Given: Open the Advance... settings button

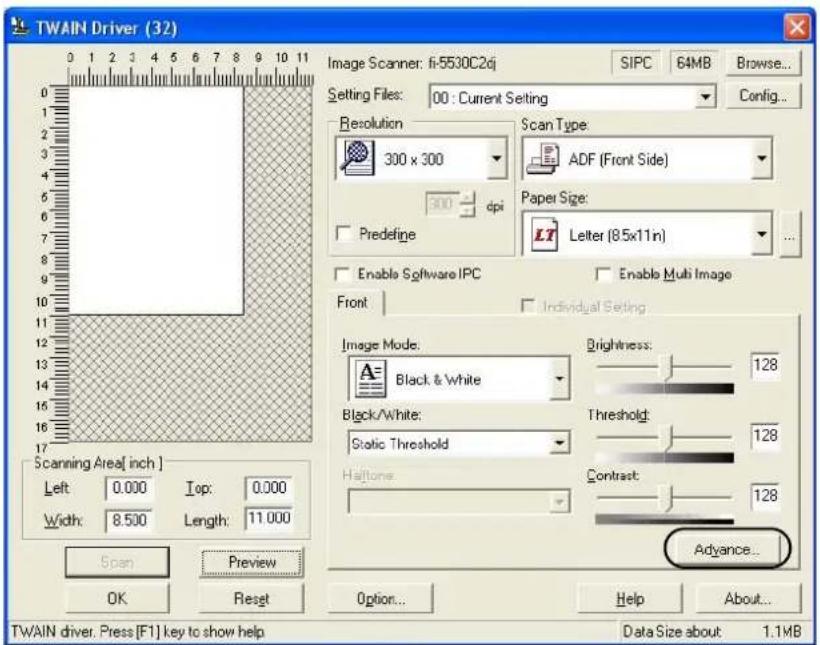Looking at the screenshot, I should [727, 549].
